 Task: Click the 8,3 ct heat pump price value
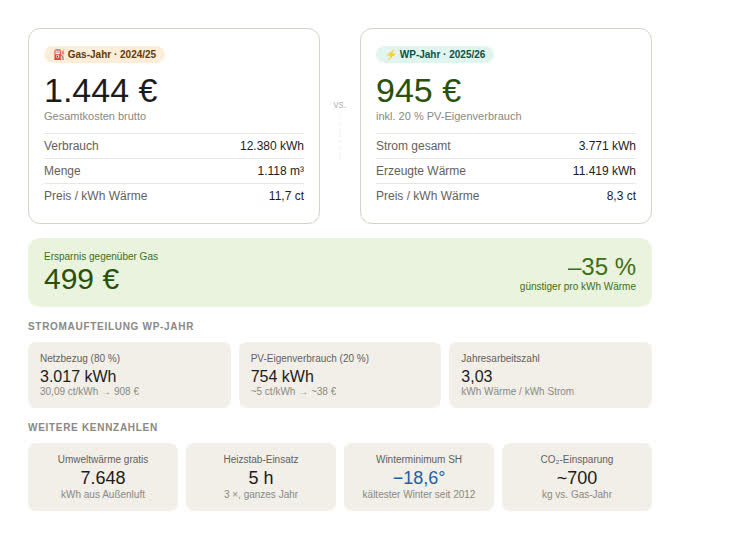tap(621, 196)
